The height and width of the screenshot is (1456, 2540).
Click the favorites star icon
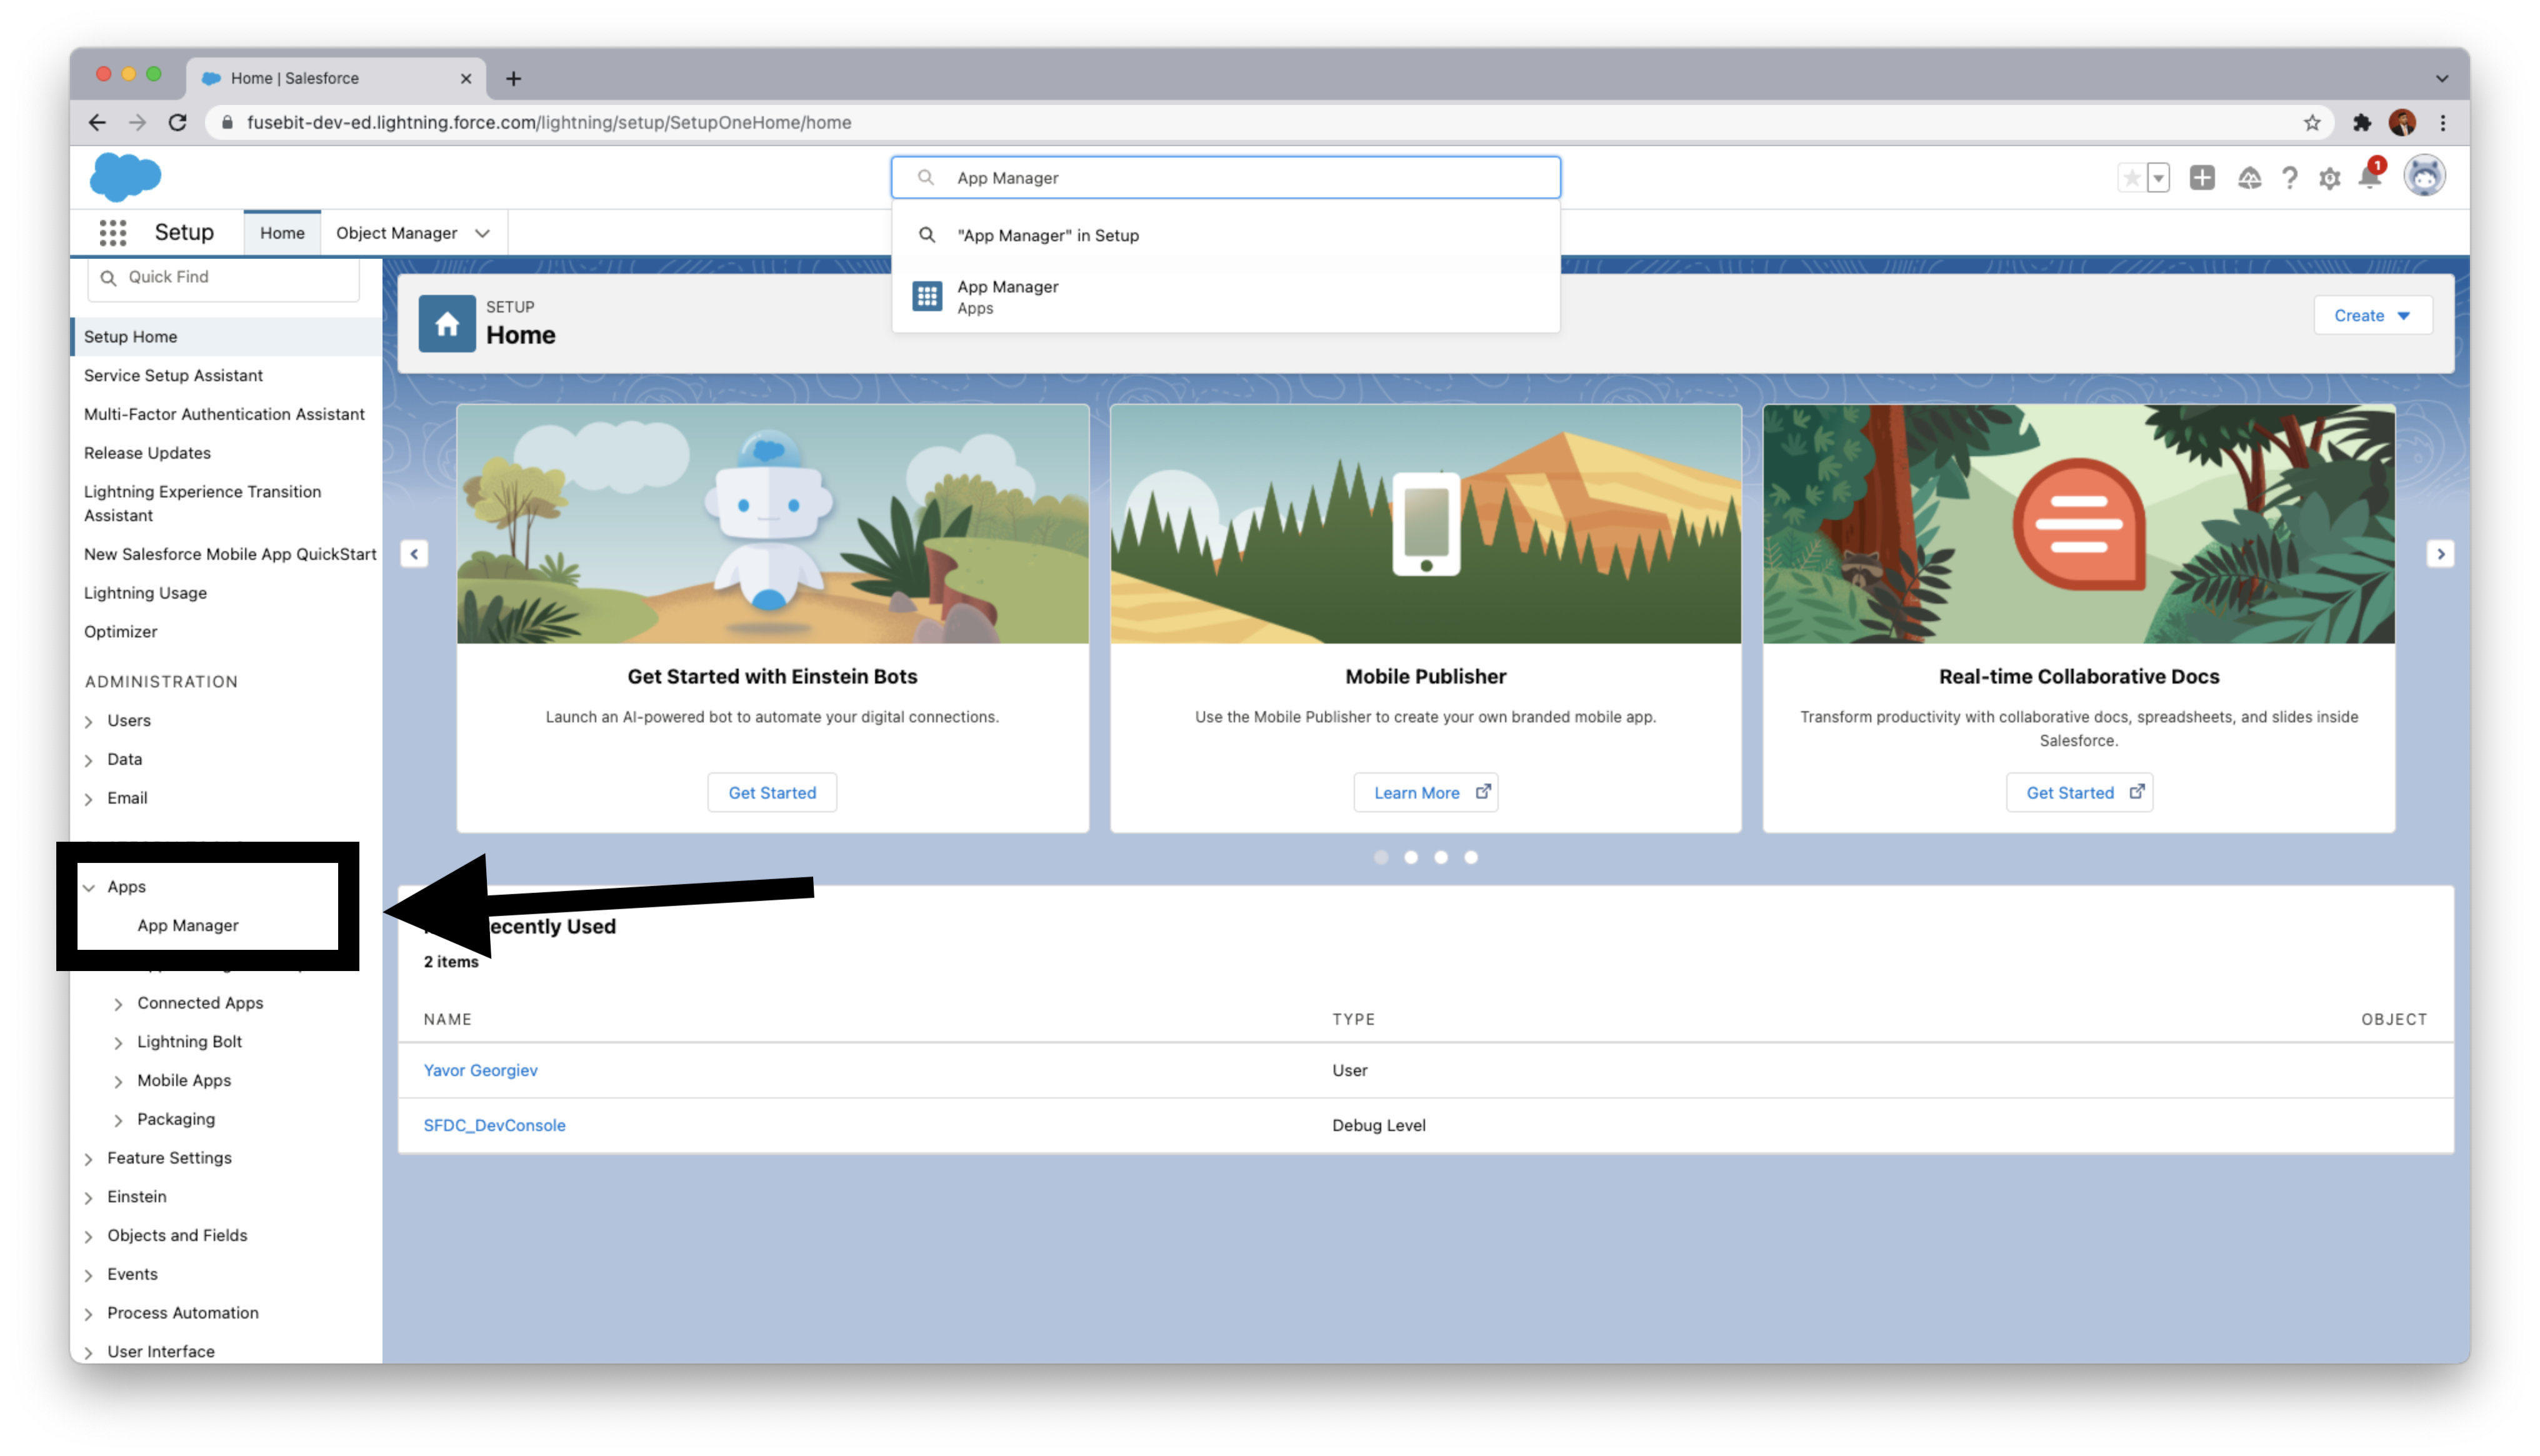click(x=2131, y=178)
